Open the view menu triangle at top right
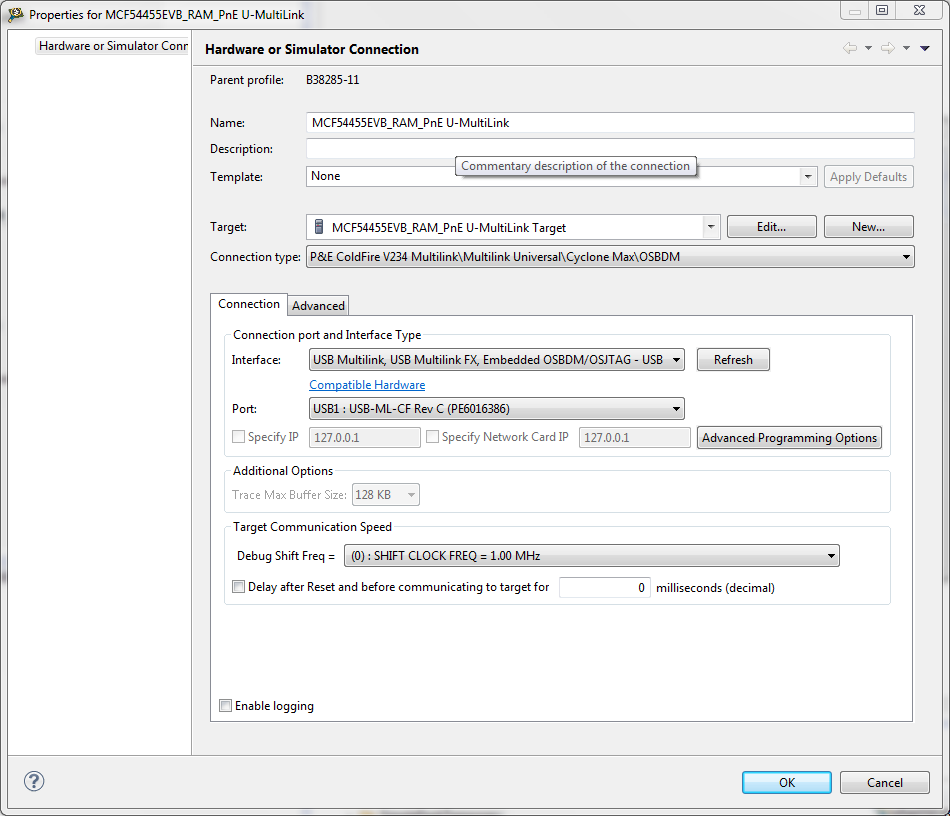Screen dimensions: 950x816 coord(925,48)
